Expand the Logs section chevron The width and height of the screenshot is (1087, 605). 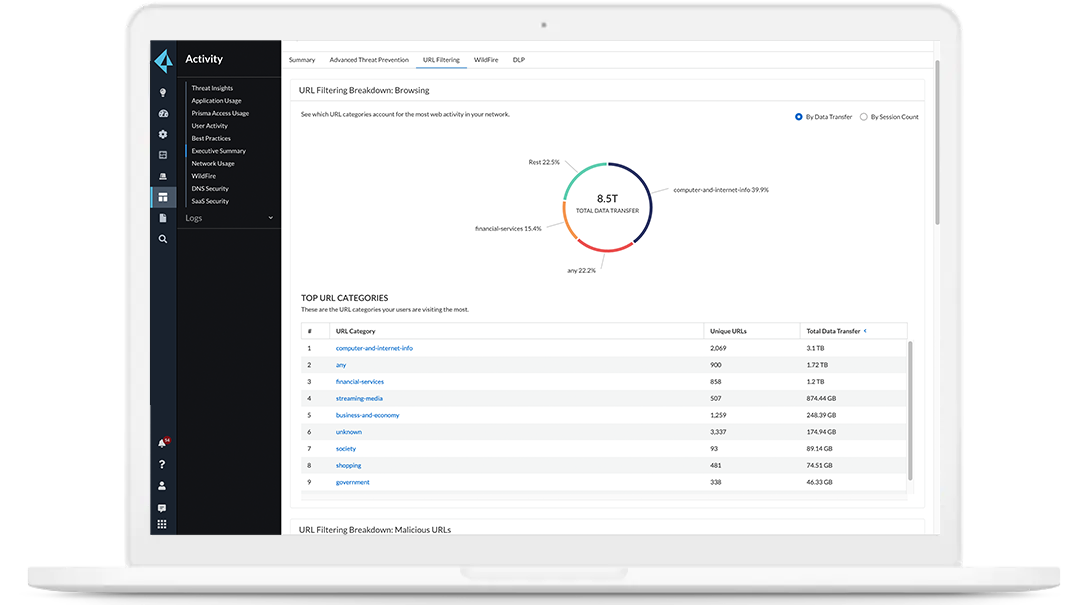[270, 217]
